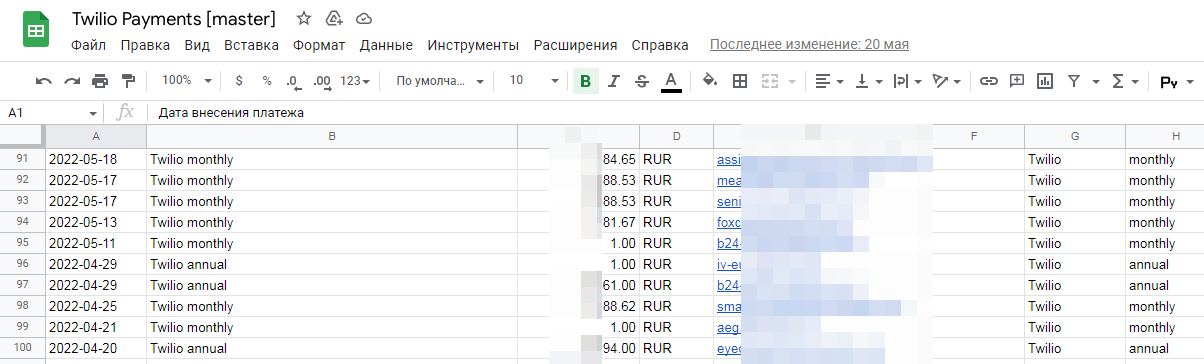The image size is (1204, 364).
Task: Open the link in row 91
Action: 728,159
